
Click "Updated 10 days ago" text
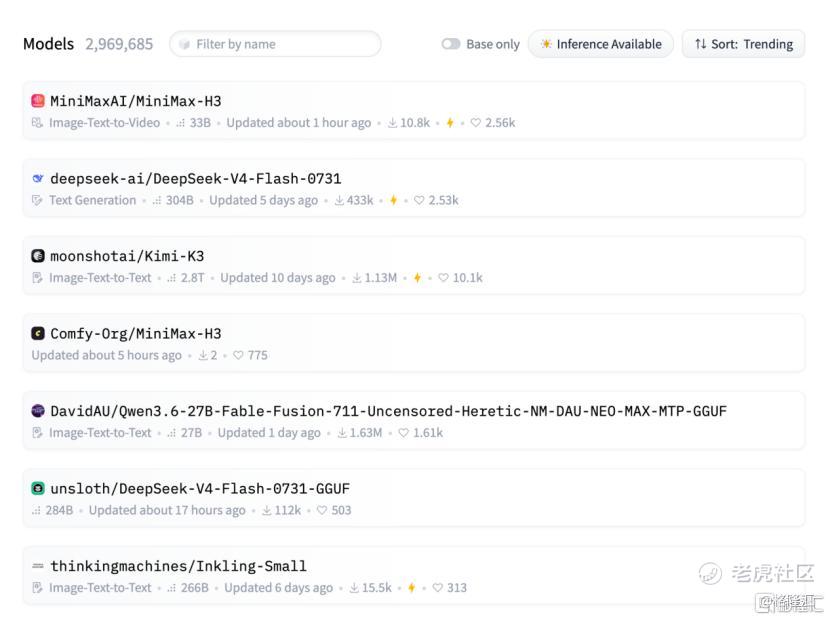277,278
